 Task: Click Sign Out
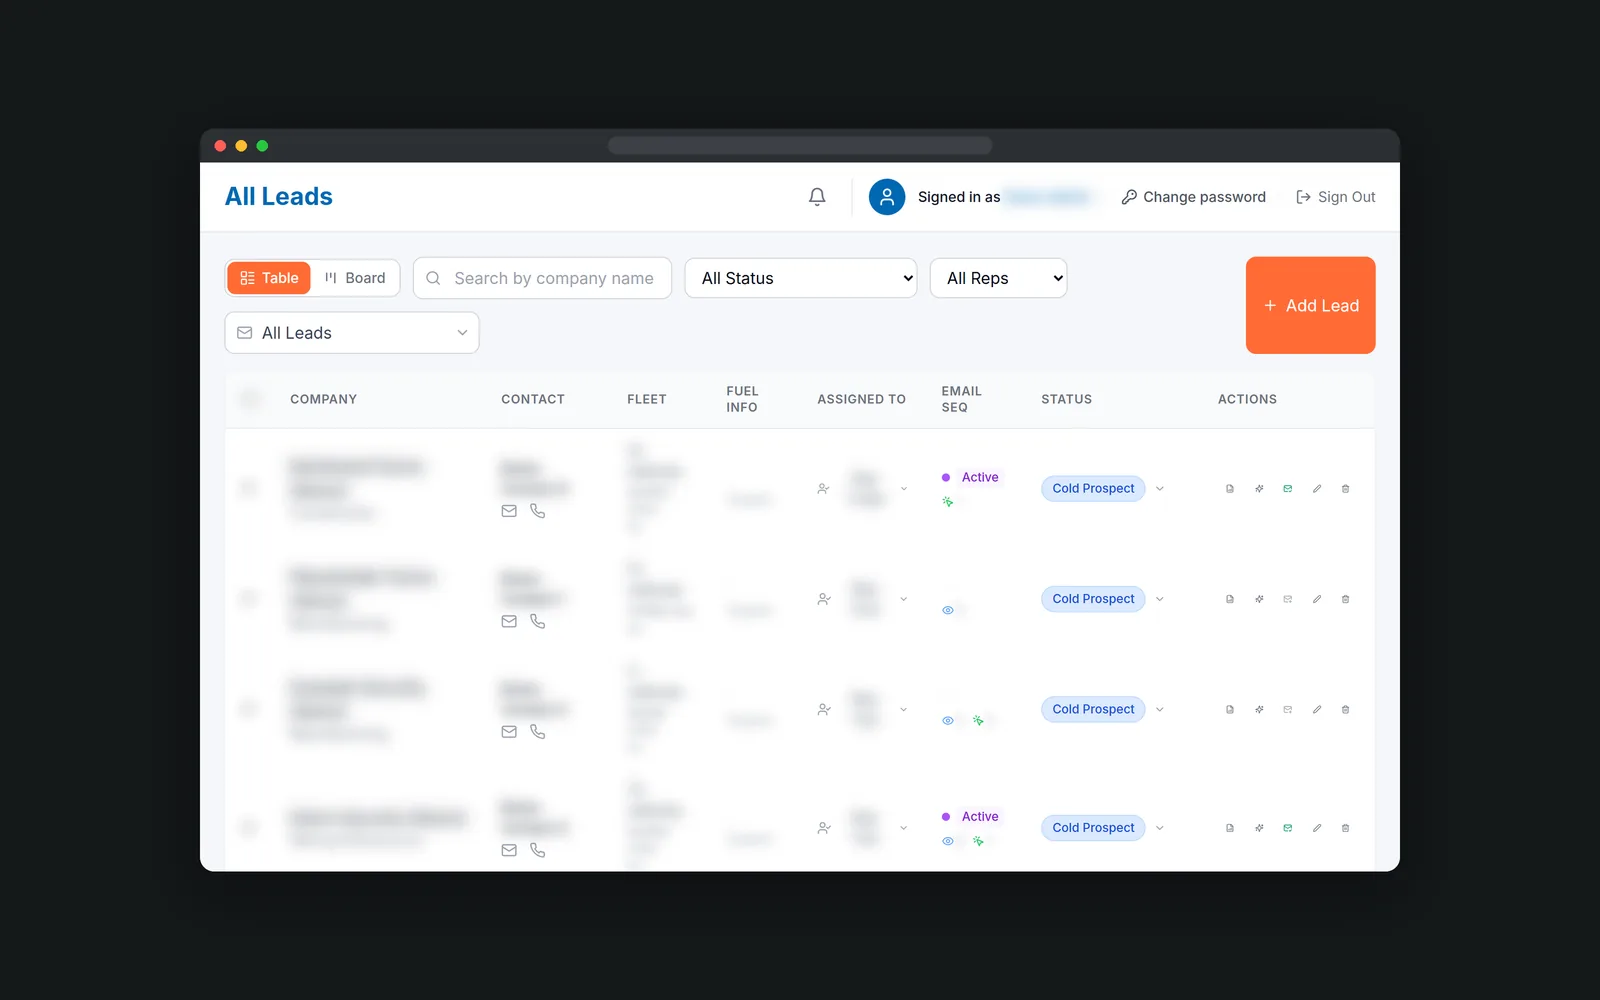(x=1335, y=197)
